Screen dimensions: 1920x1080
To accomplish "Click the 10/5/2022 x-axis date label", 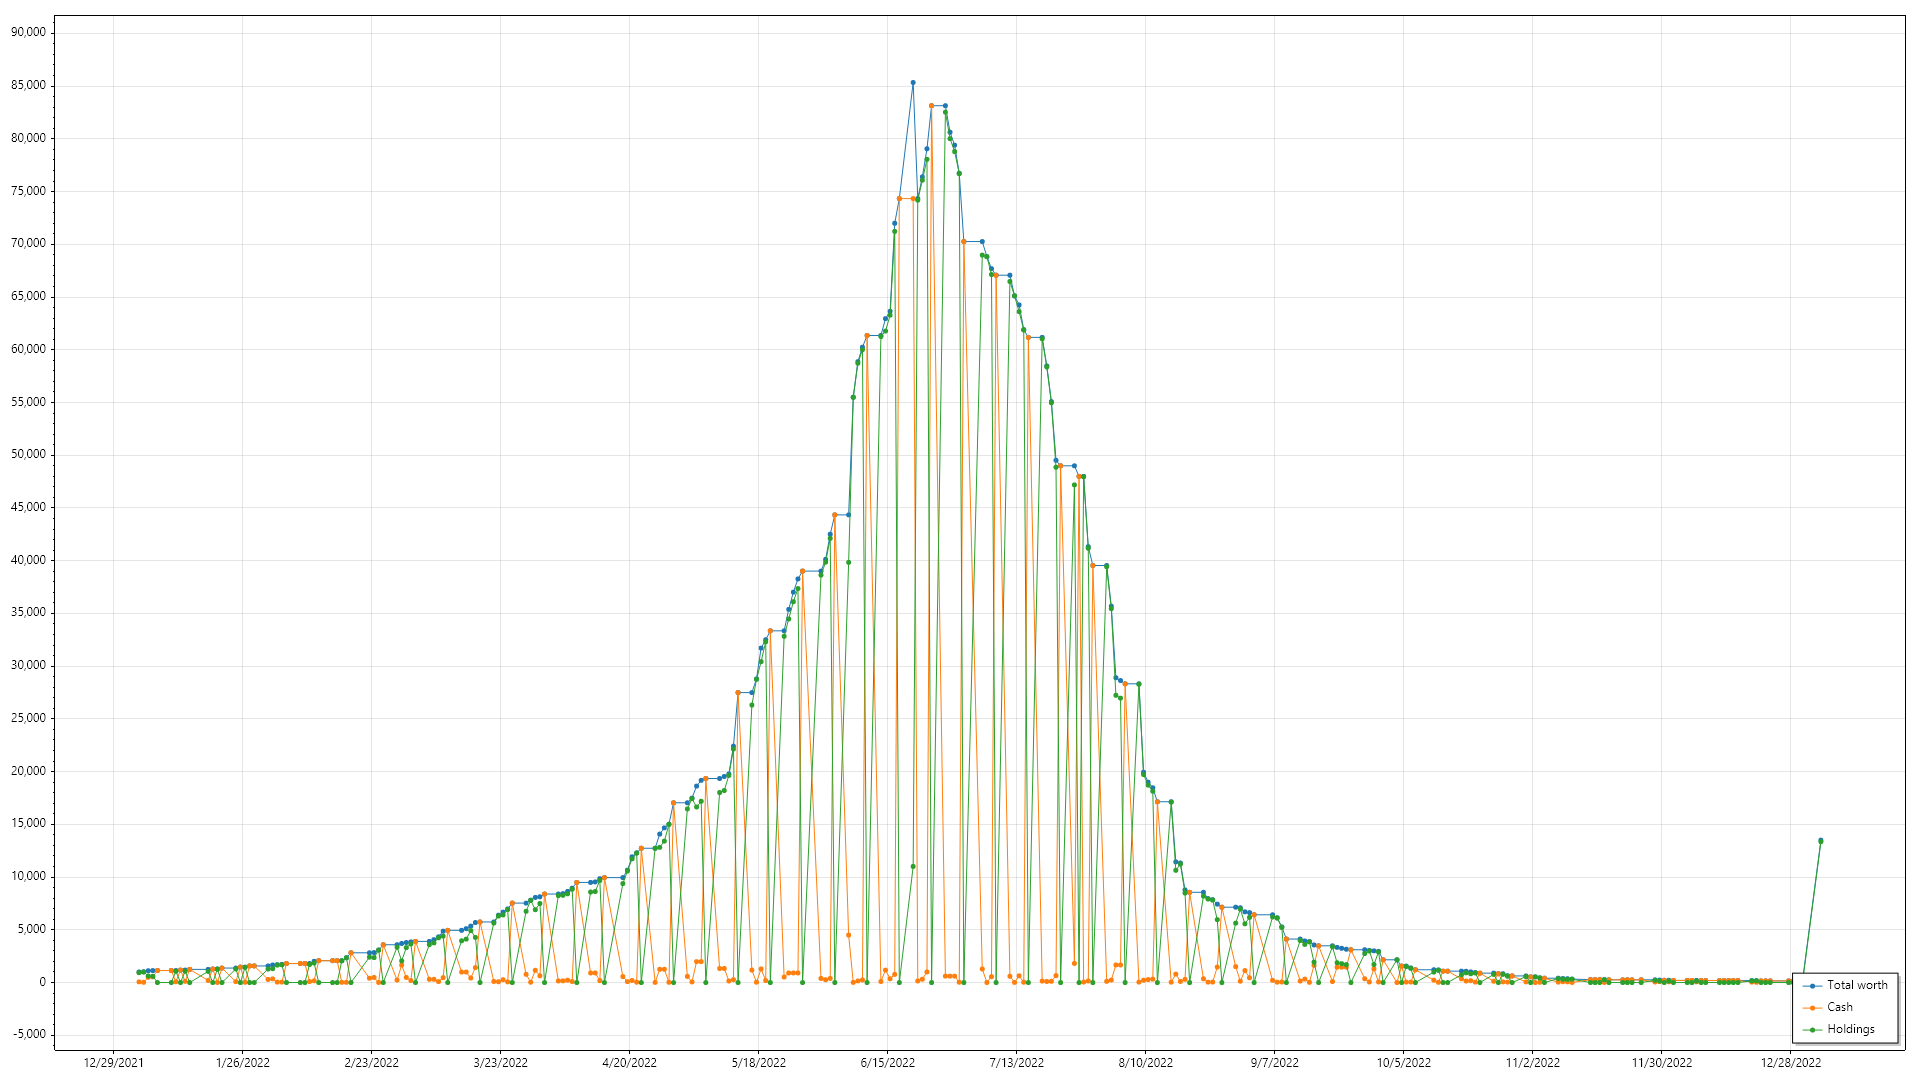I will point(1403,1063).
